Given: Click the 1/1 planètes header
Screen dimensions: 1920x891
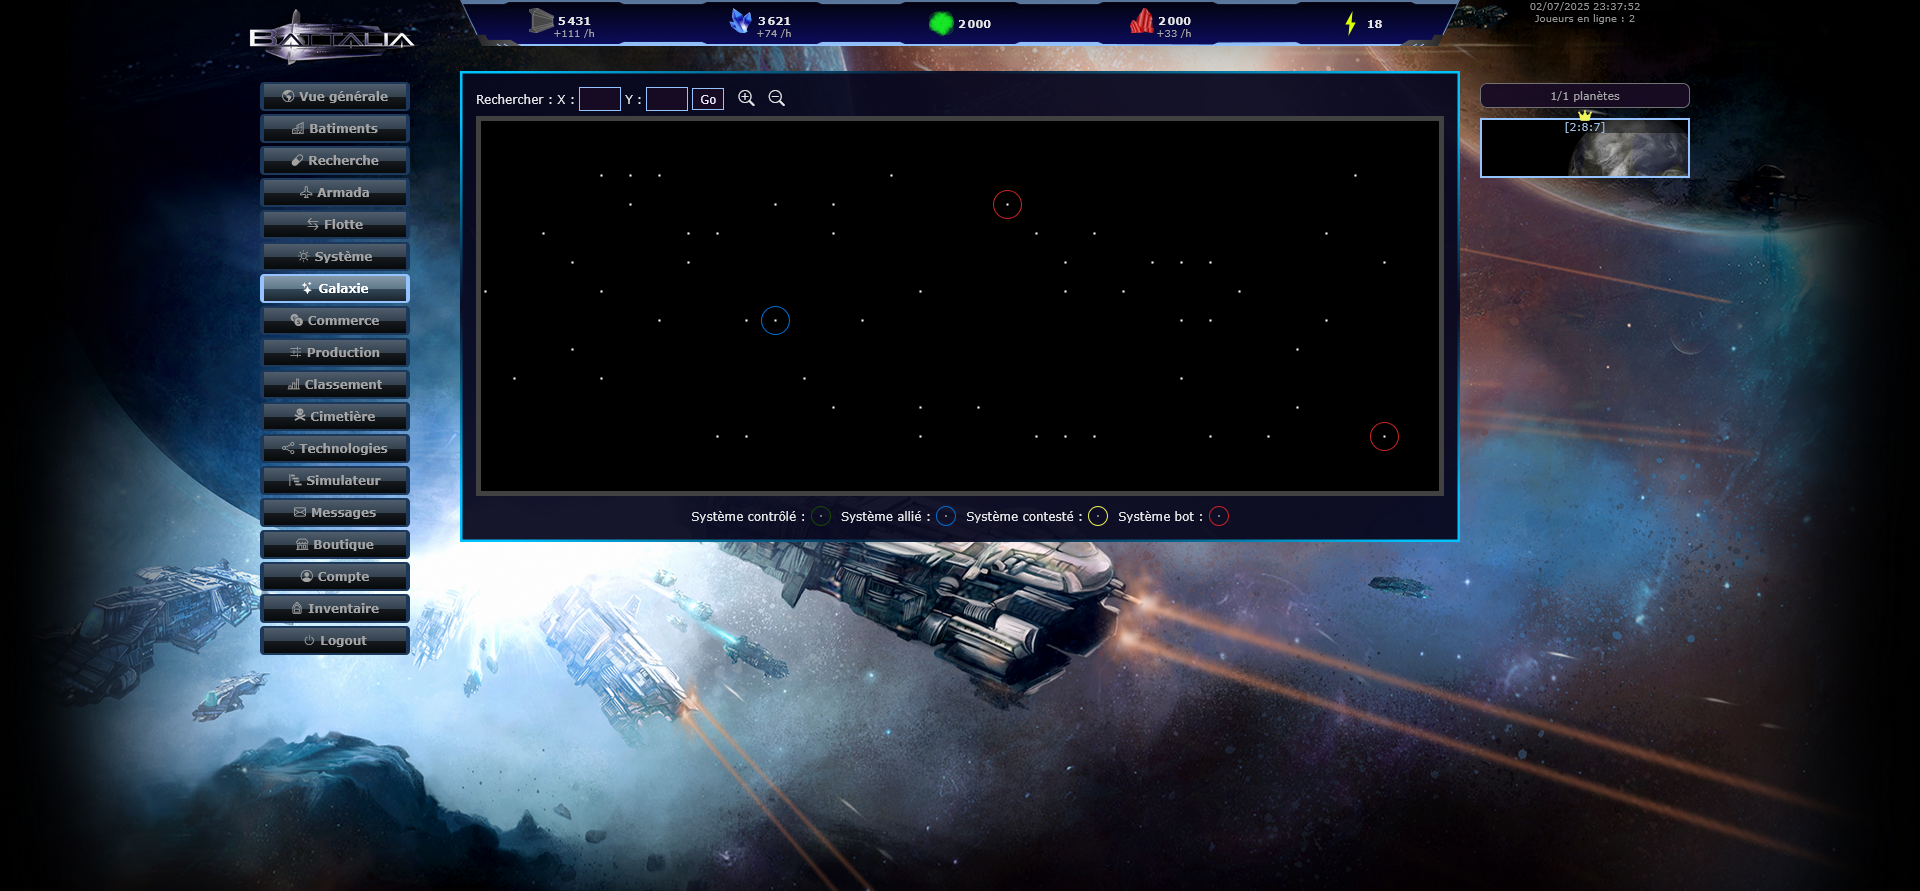Looking at the screenshot, I should click(1585, 96).
